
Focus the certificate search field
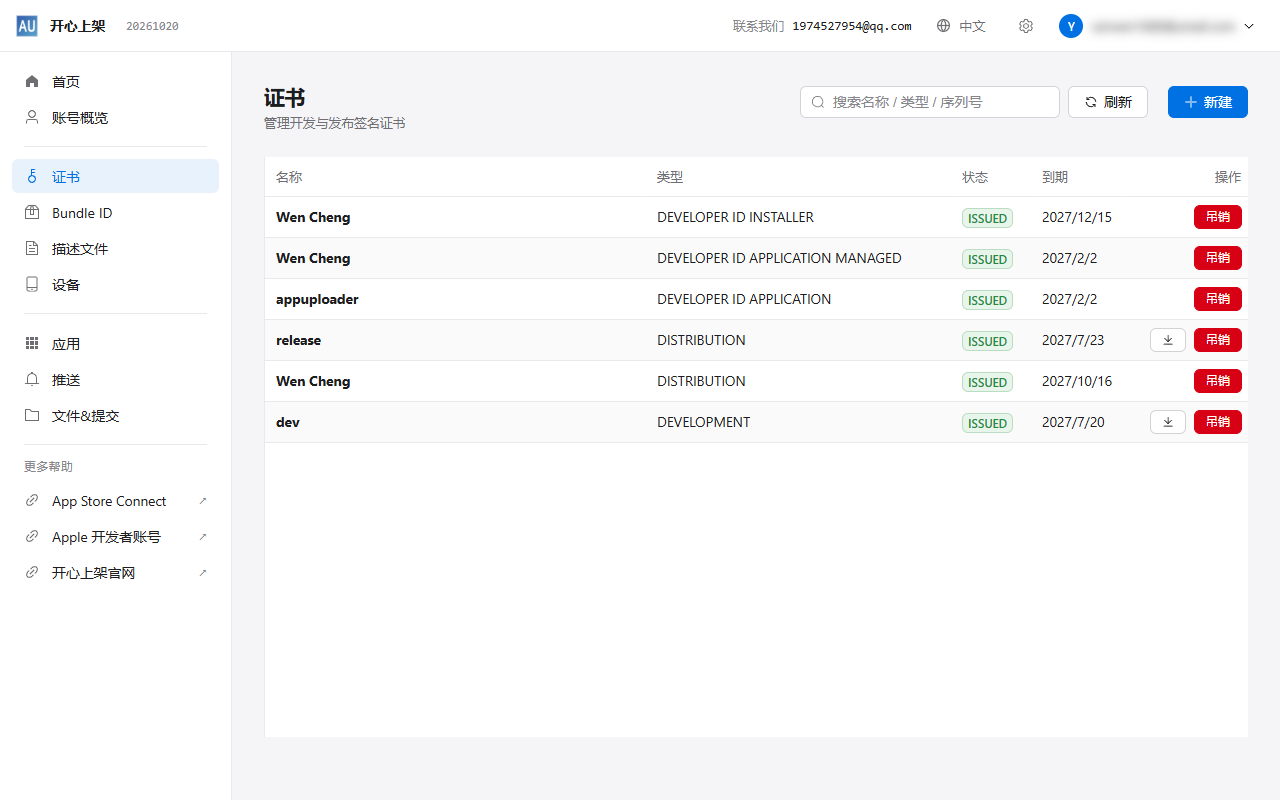930,102
